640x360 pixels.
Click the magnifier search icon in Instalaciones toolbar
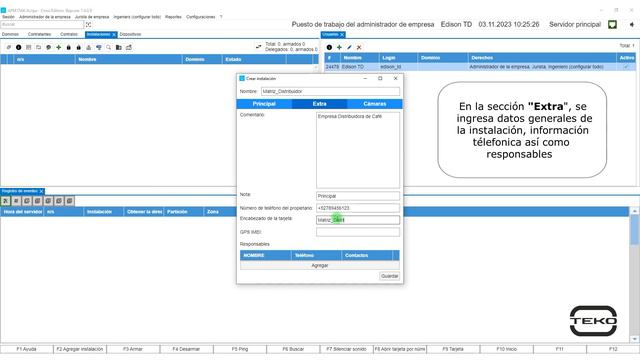[x=109, y=47]
